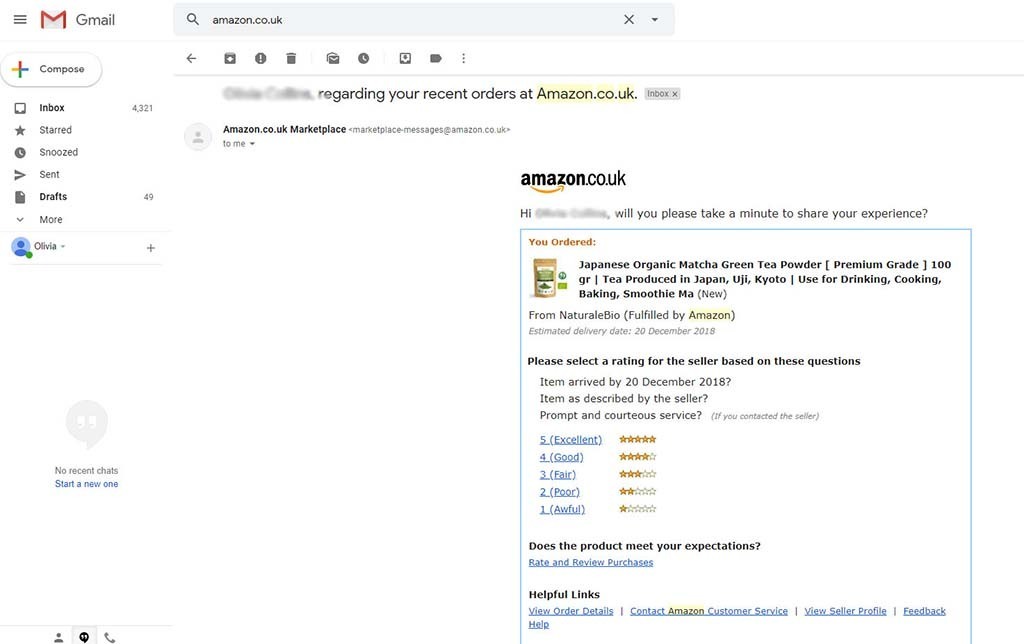Open the search options dropdown arrow
The width and height of the screenshot is (1024, 644).
654,20
